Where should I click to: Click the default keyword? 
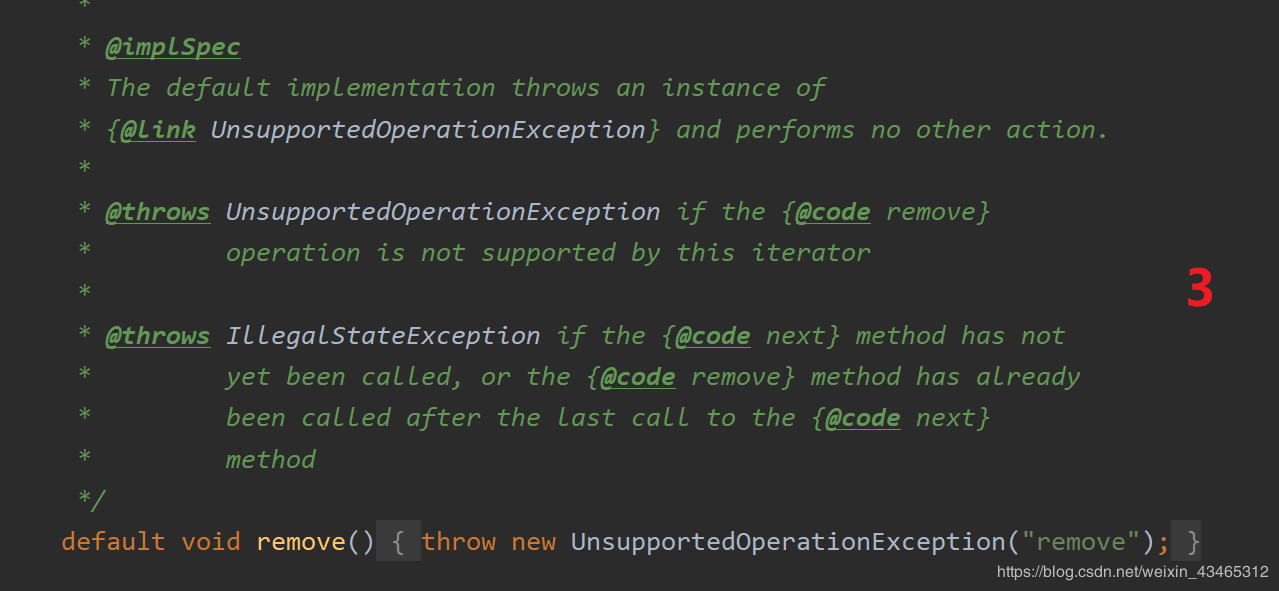tap(113, 542)
